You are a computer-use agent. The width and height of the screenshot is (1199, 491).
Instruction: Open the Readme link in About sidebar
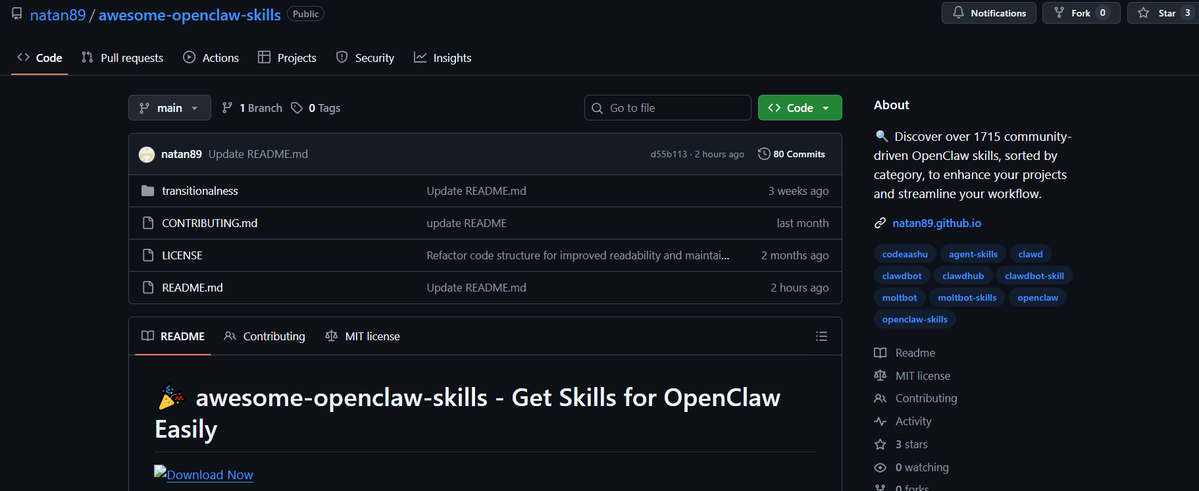coord(905,353)
